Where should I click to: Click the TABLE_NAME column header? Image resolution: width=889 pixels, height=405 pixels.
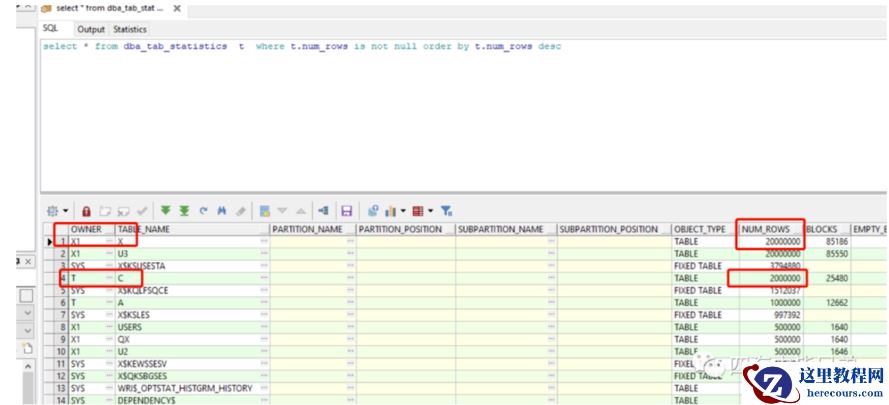pyautogui.click(x=192, y=229)
